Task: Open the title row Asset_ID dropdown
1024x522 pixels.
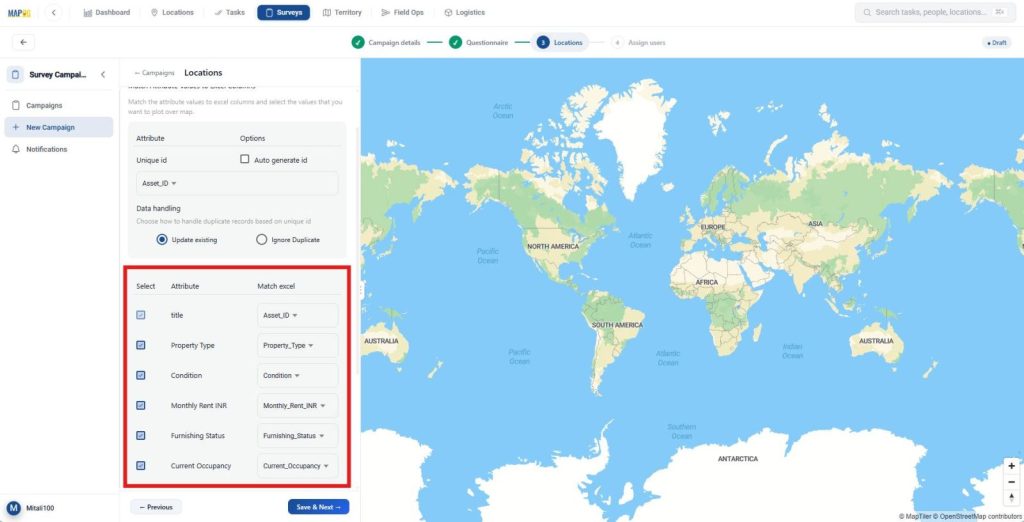Action: pos(298,315)
